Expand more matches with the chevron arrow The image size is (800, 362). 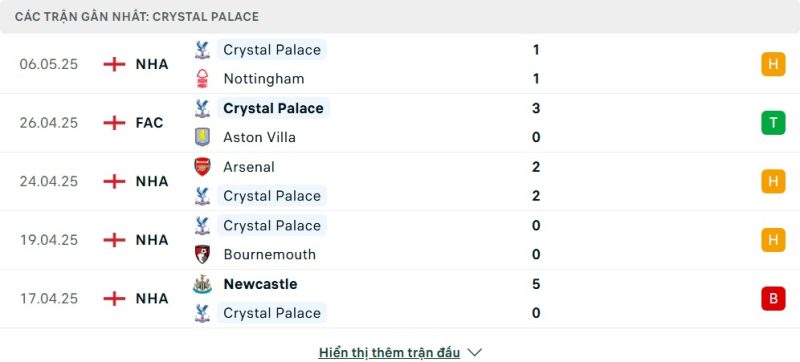475,352
